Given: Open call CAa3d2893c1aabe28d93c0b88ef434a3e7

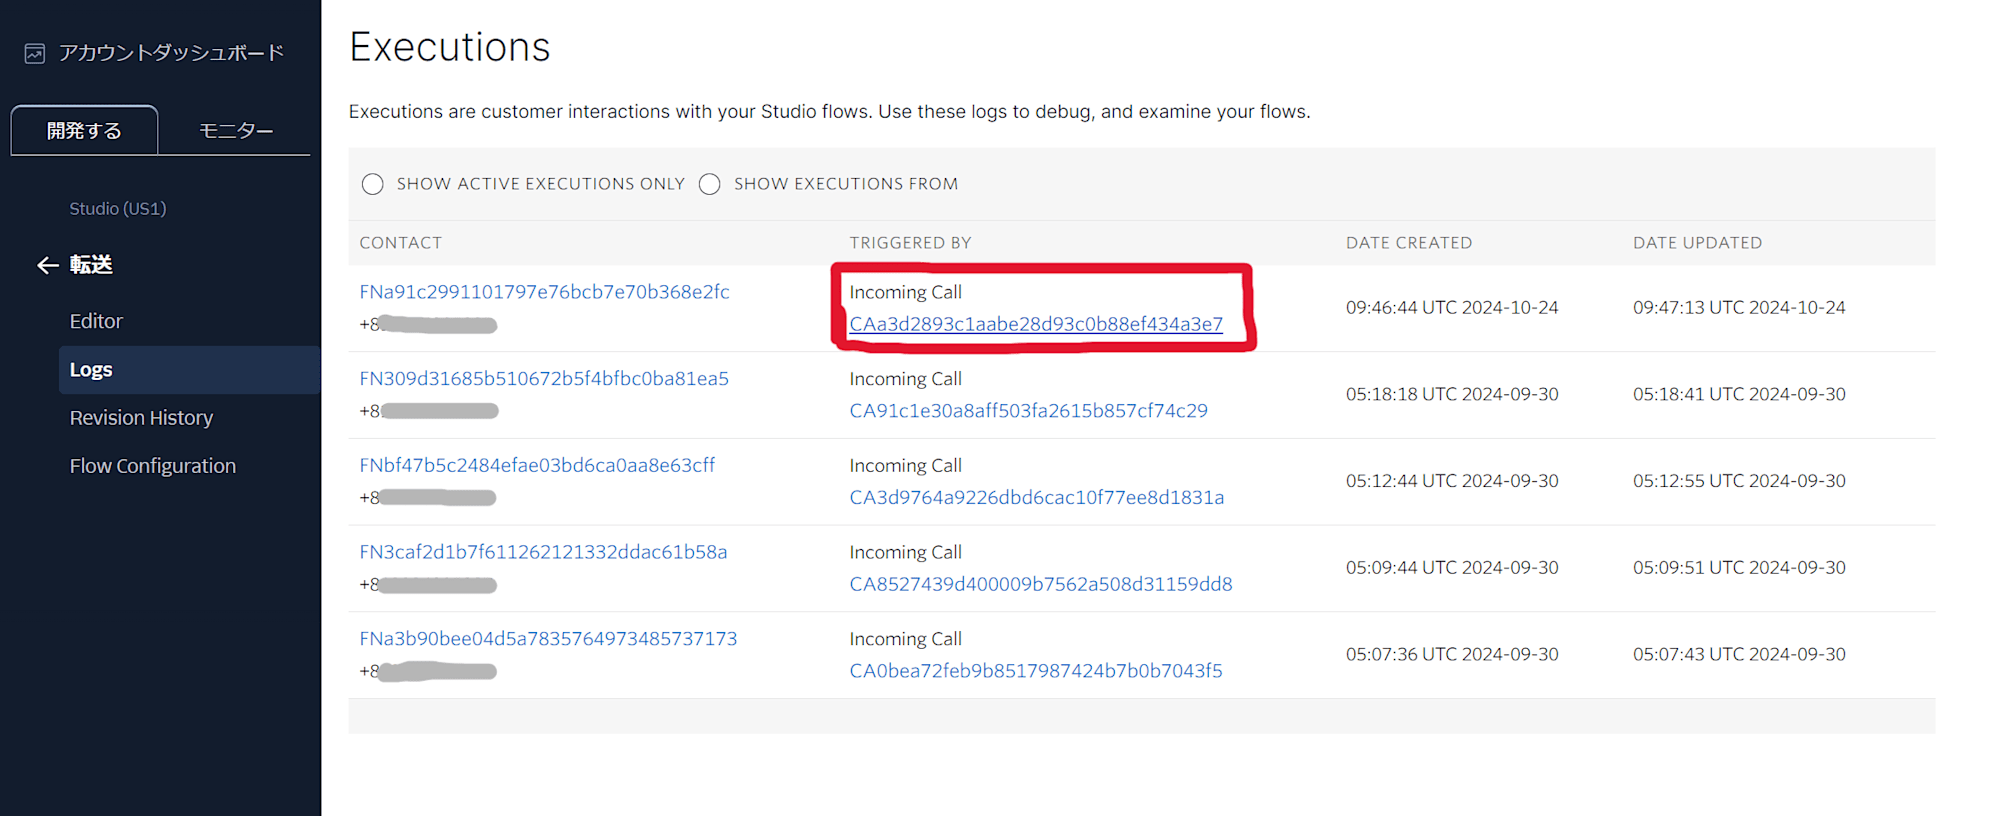Looking at the screenshot, I should [1036, 324].
